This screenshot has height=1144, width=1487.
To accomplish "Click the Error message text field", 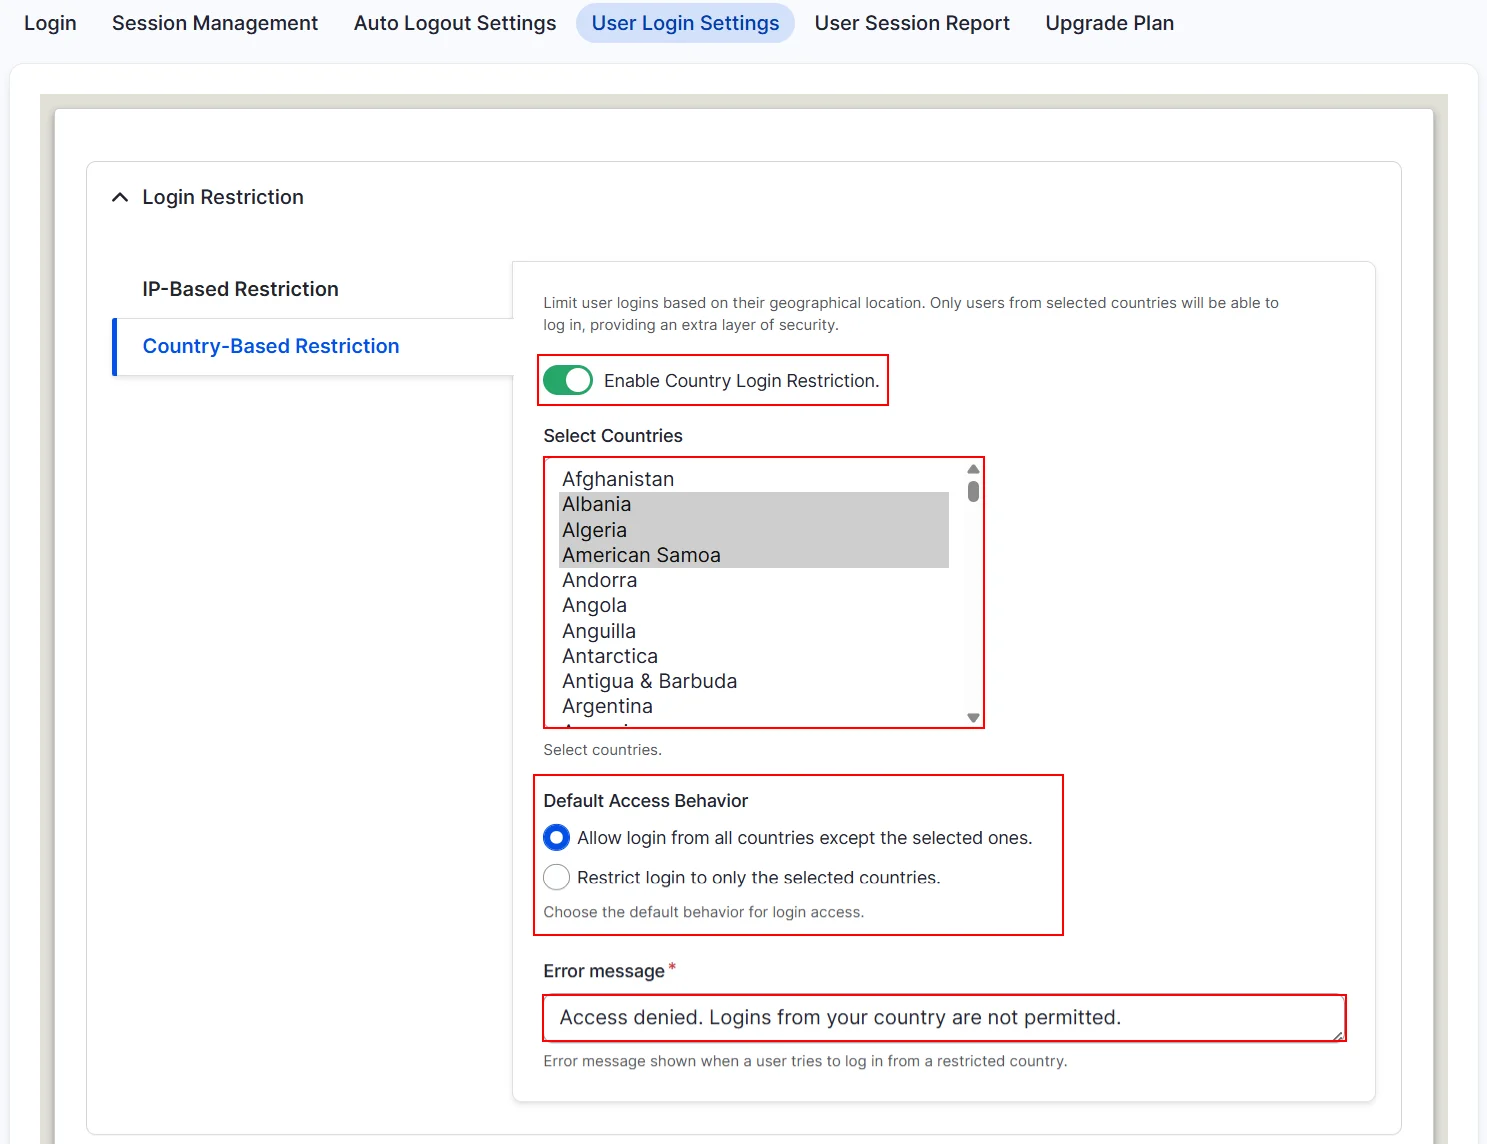I will coord(944,1018).
